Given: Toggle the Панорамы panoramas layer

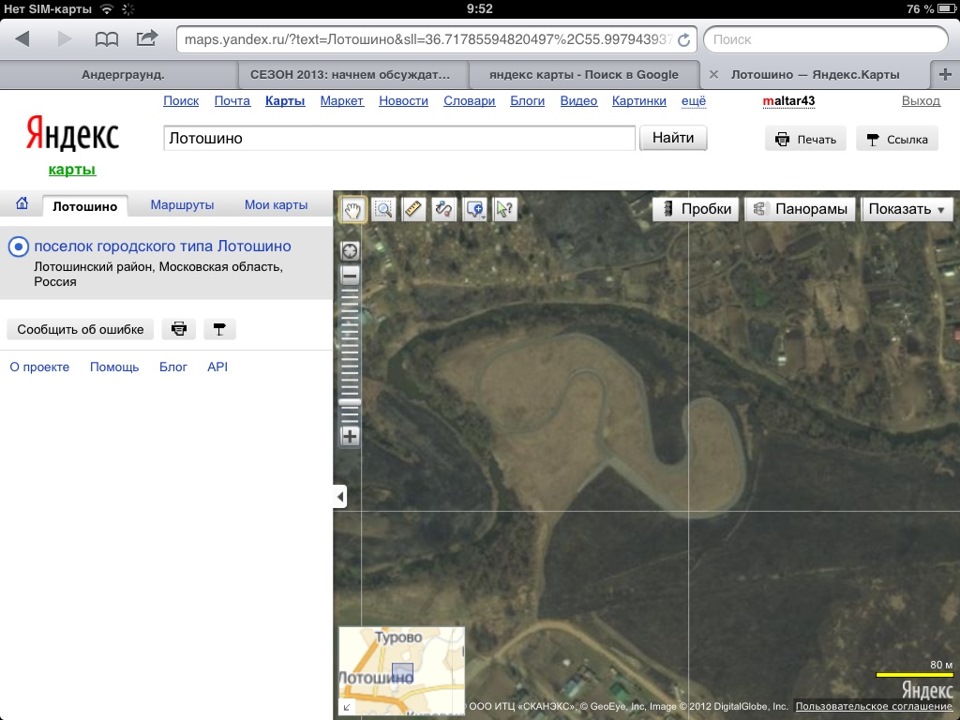Looking at the screenshot, I should point(800,209).
